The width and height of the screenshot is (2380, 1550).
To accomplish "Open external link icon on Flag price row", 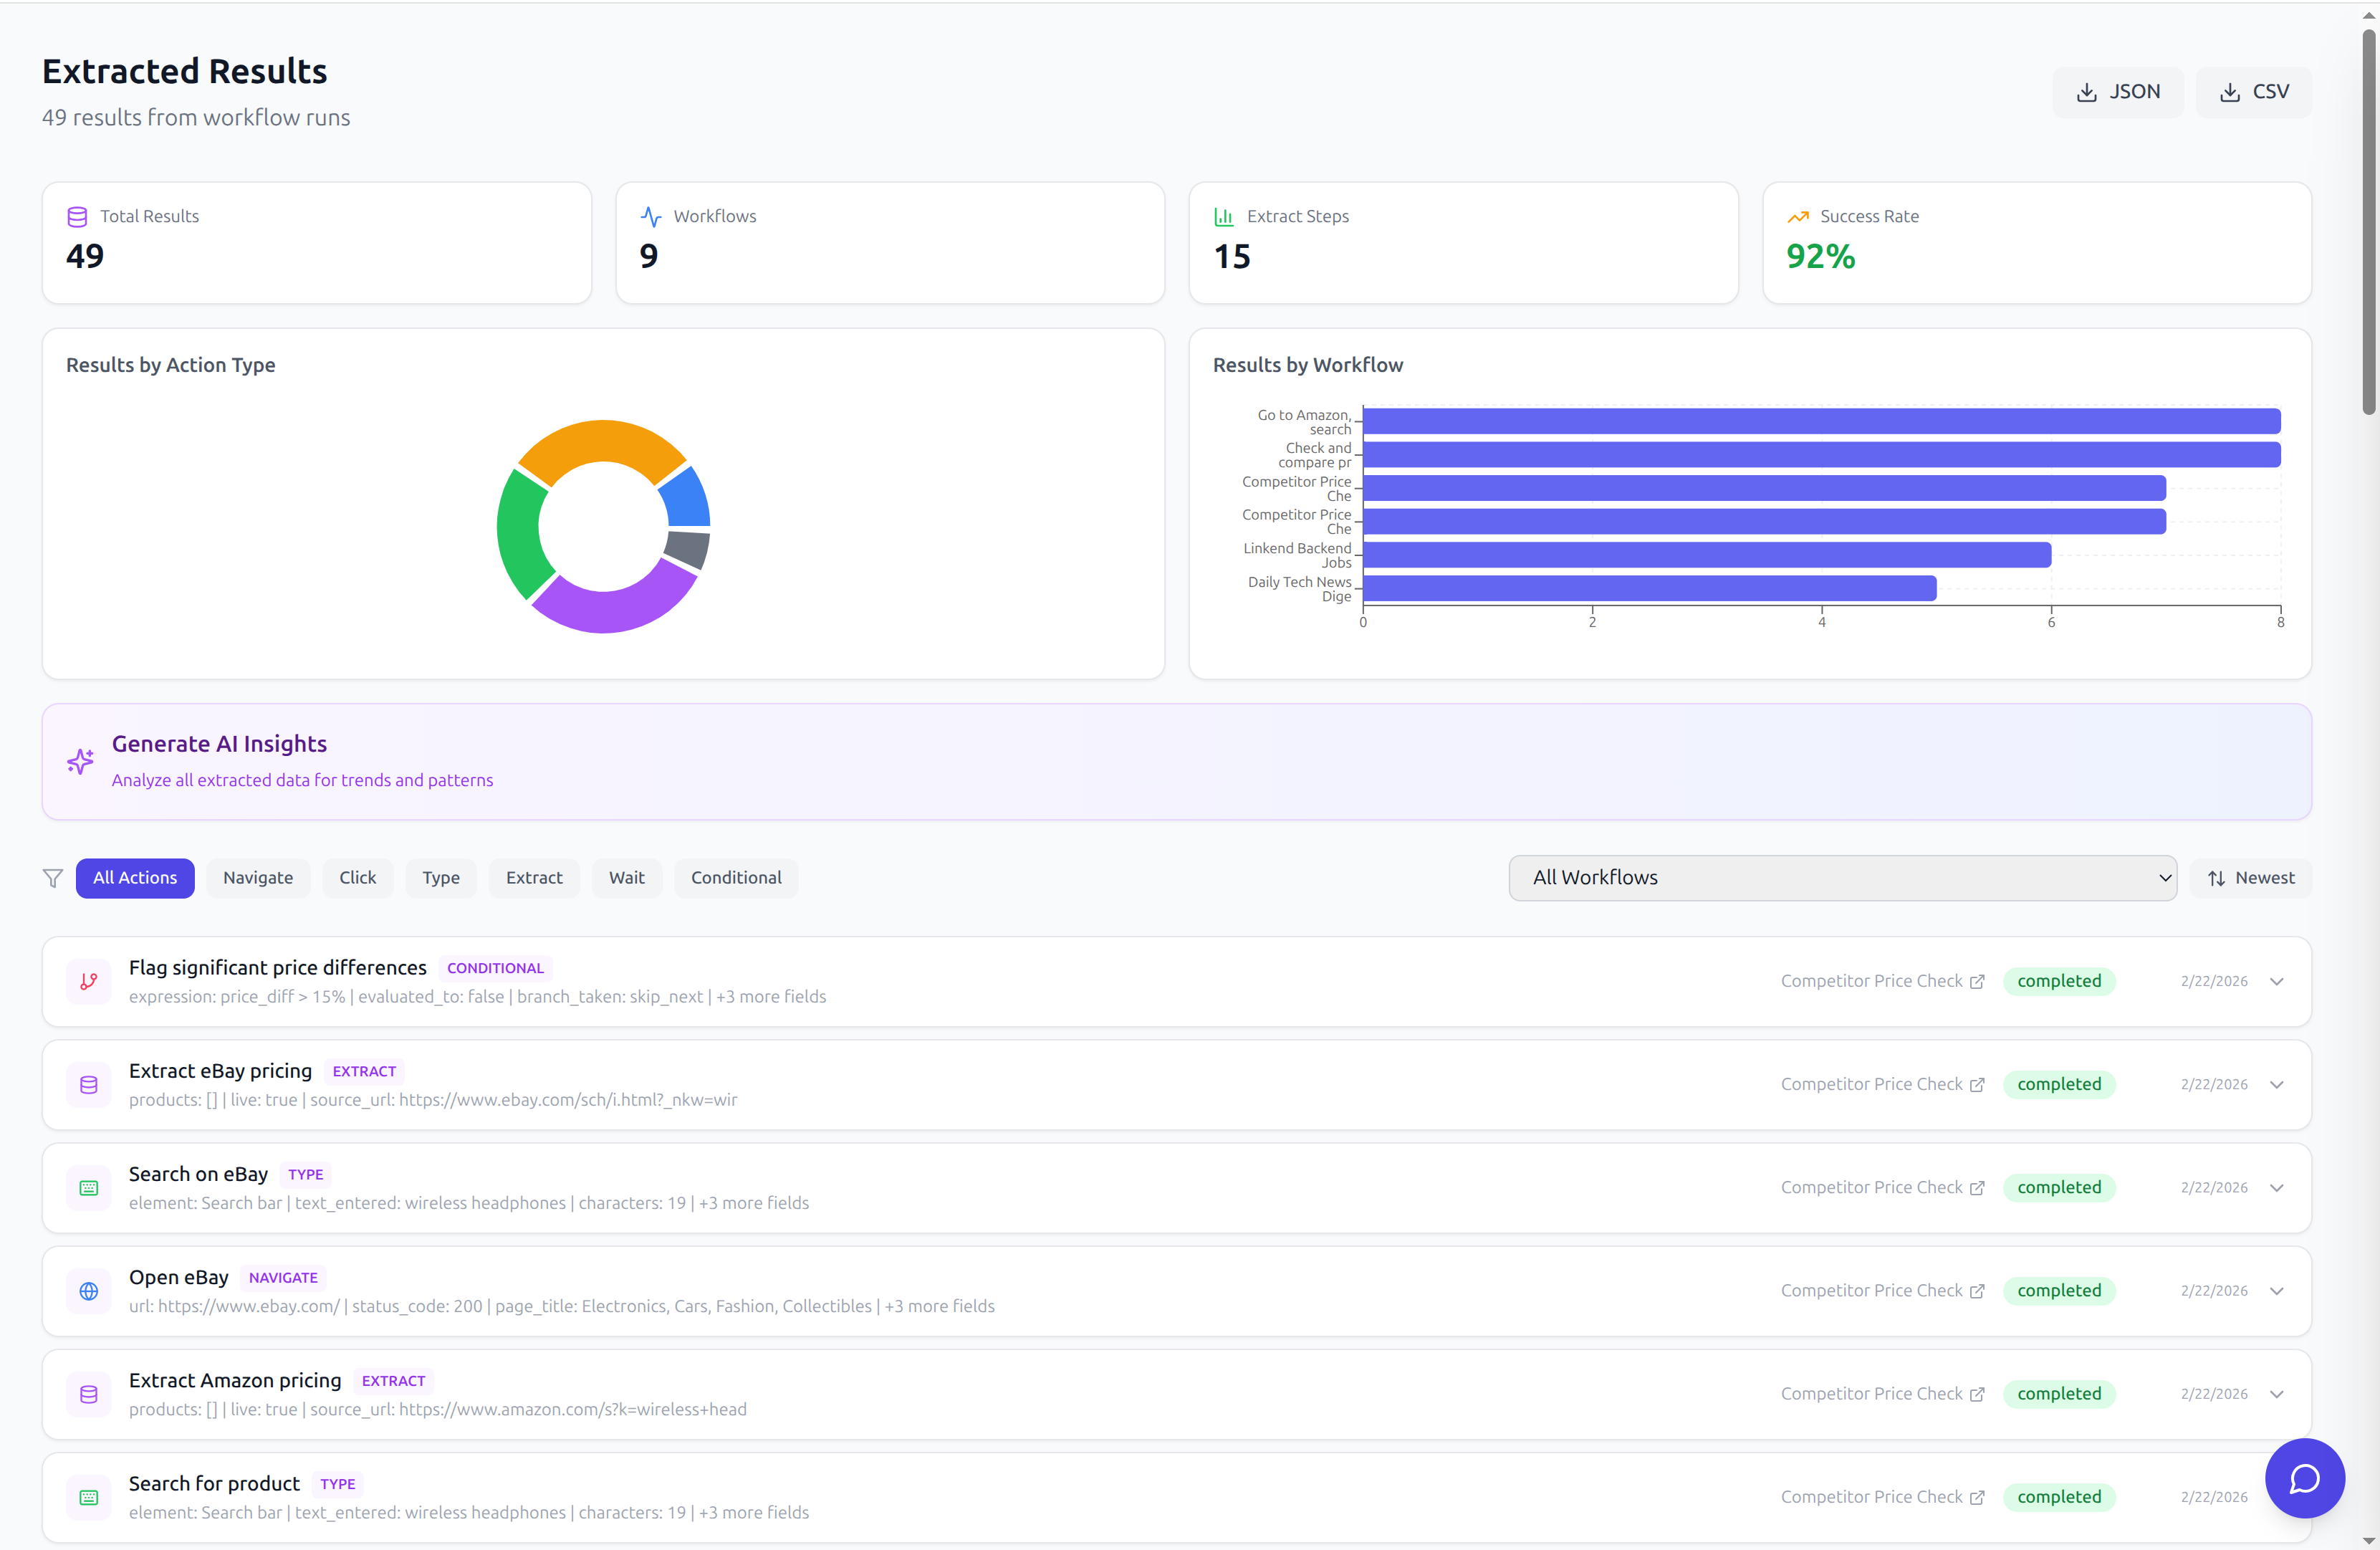I will (x=1977, y=982).
